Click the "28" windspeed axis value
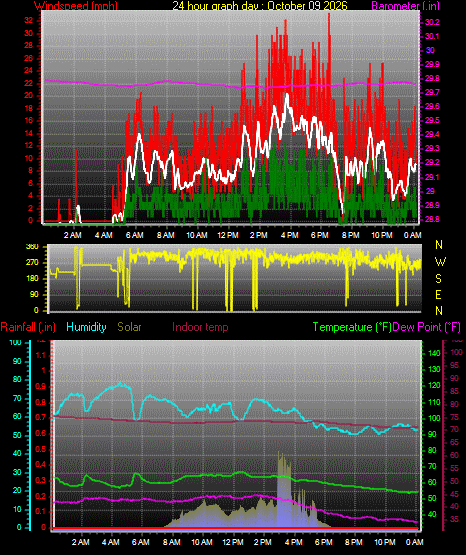The image size is (466, 555). click(x=28, y=46)
